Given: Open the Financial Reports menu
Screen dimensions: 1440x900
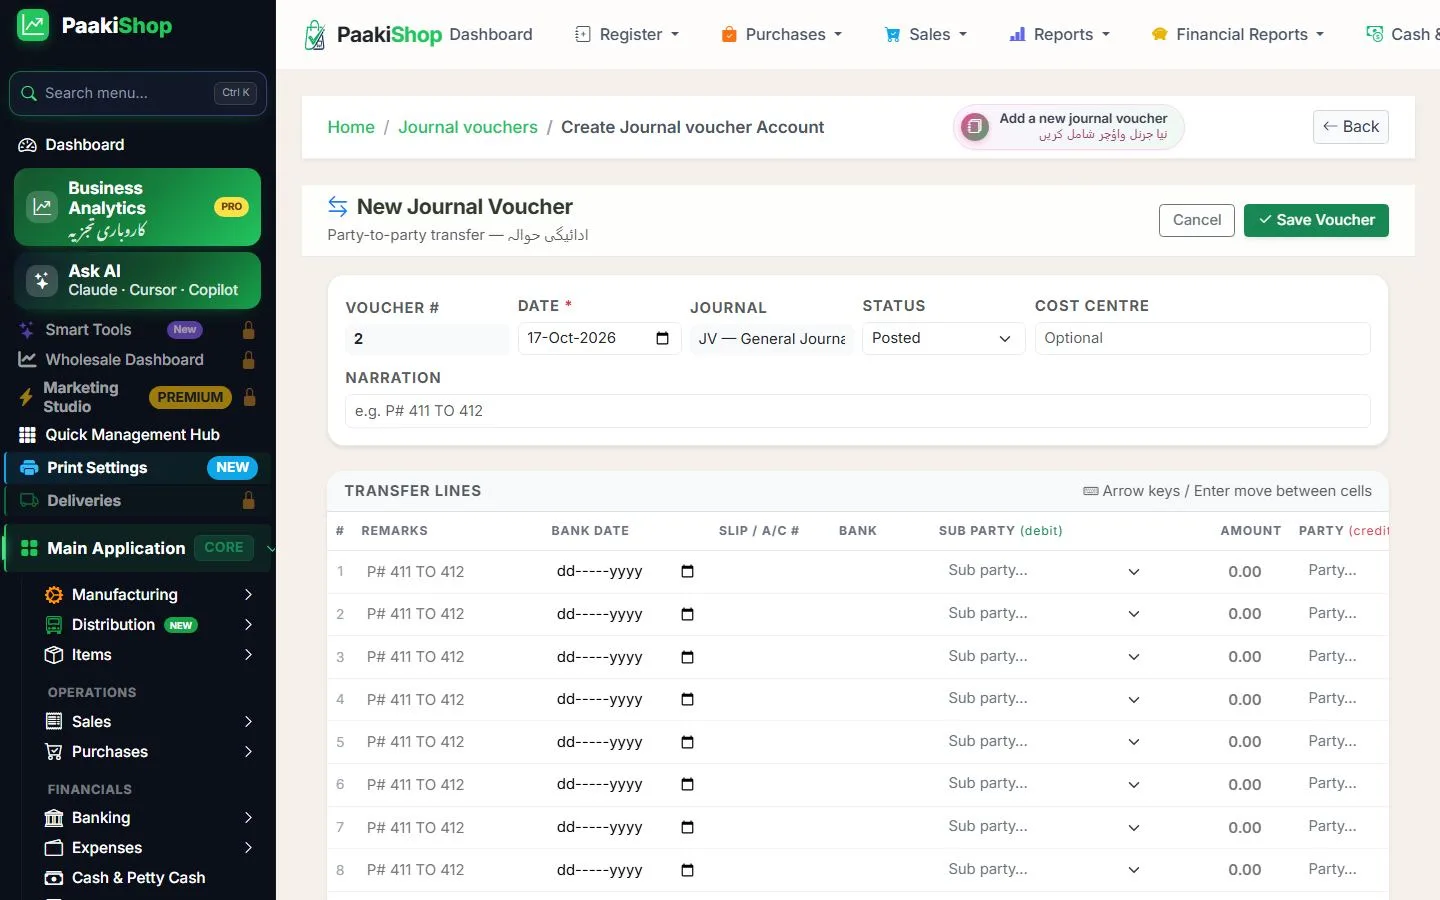Looking at the screenshot, I should pyautogui.click(x=1237, y=35).
